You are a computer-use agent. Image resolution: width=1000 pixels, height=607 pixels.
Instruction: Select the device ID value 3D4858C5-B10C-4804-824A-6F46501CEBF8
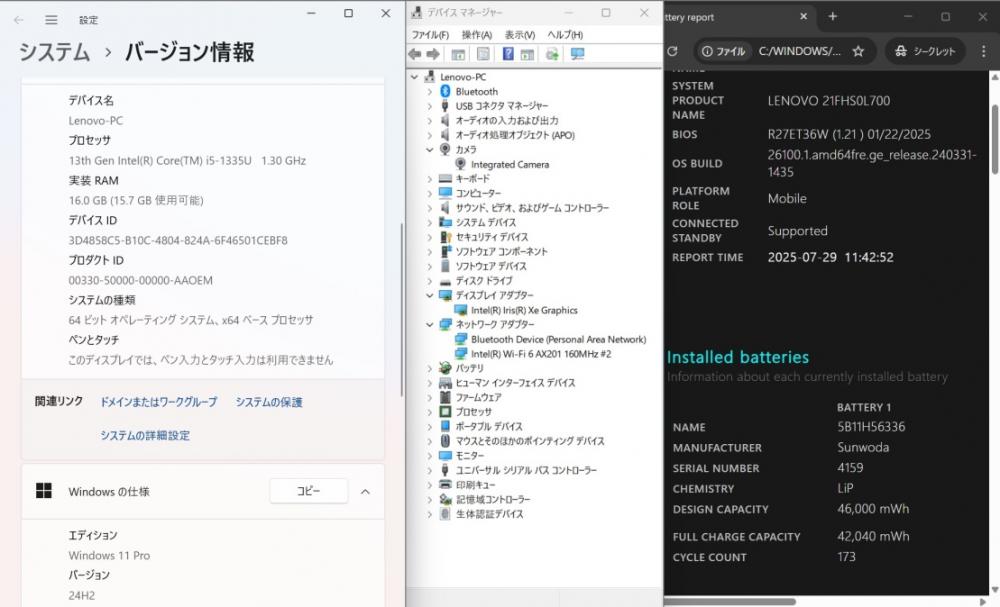point(178,240)
